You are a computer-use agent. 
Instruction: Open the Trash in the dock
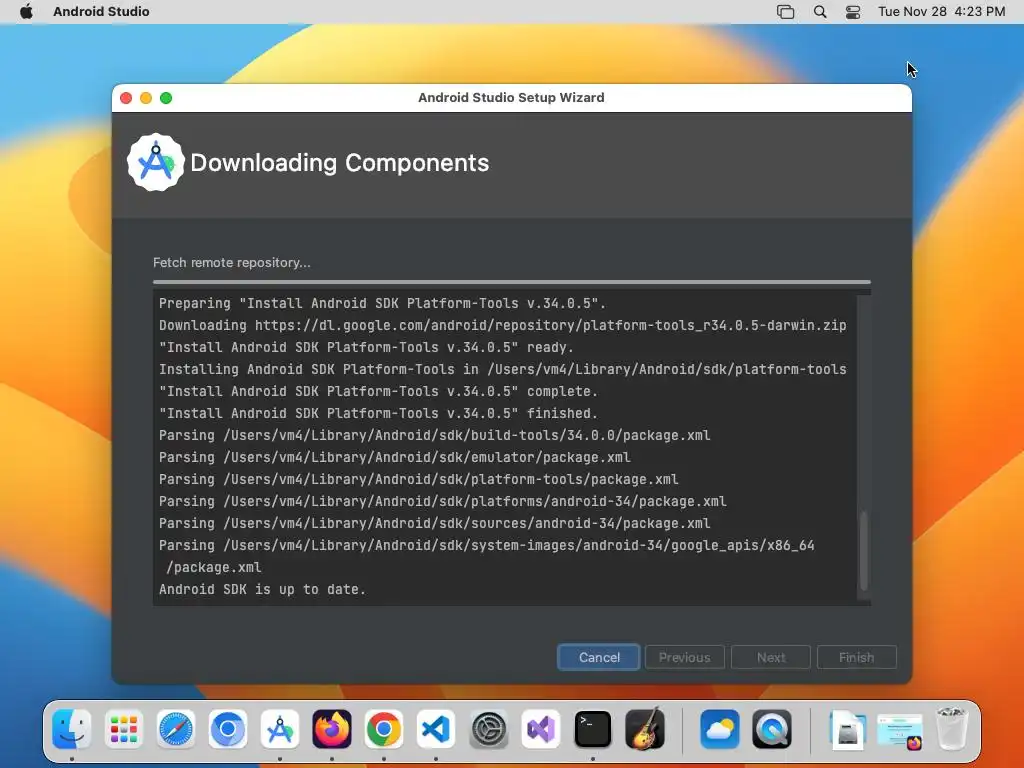(952, 729)
